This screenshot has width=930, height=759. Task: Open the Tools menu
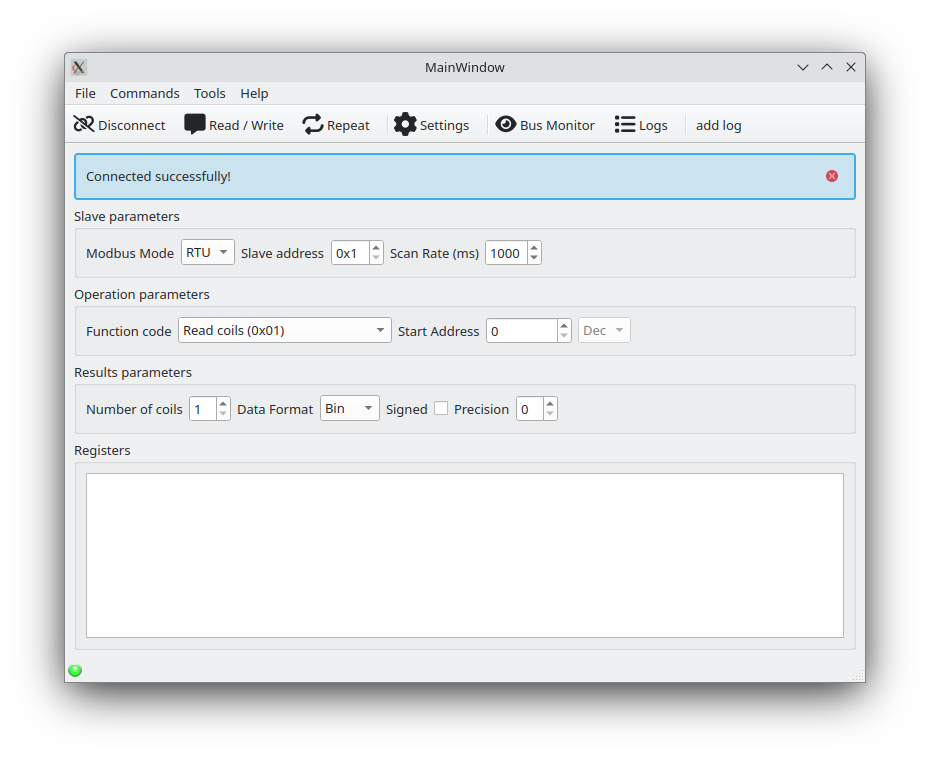[x=210, y=93]
